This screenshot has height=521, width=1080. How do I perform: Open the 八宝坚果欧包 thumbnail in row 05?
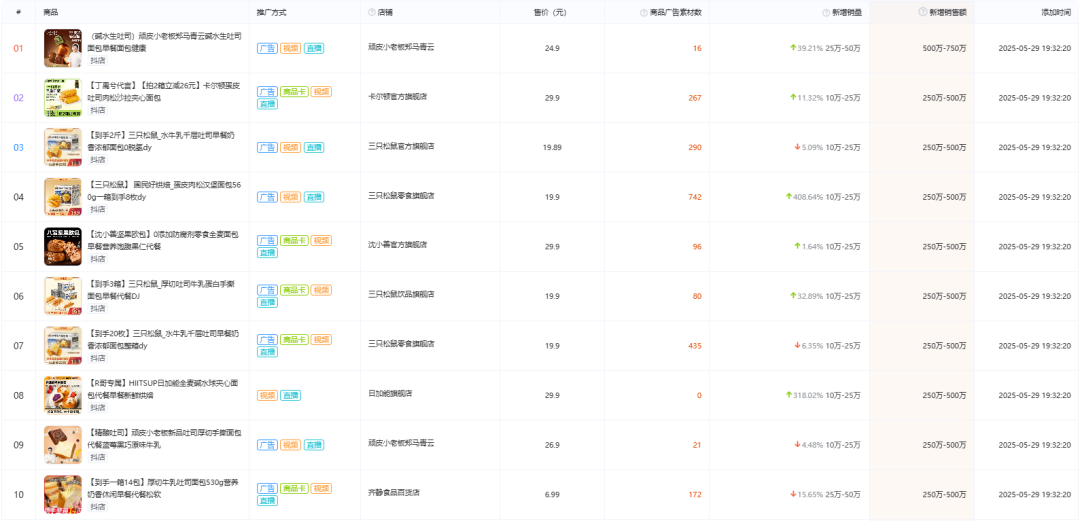click(63, 247)
